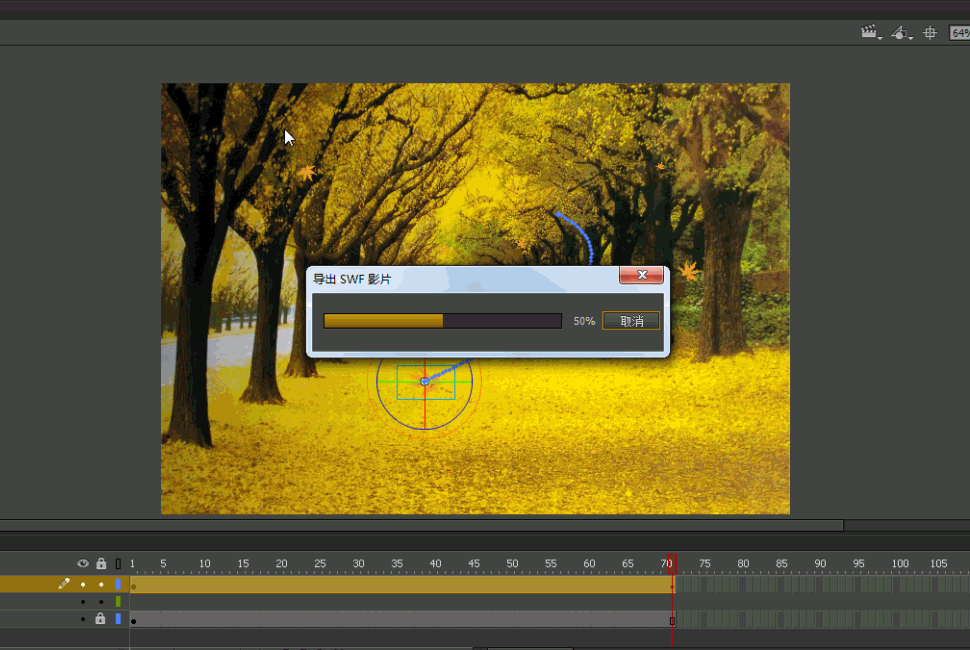
Task: Click the top layer's blue outline swatch
Action: 118,584
